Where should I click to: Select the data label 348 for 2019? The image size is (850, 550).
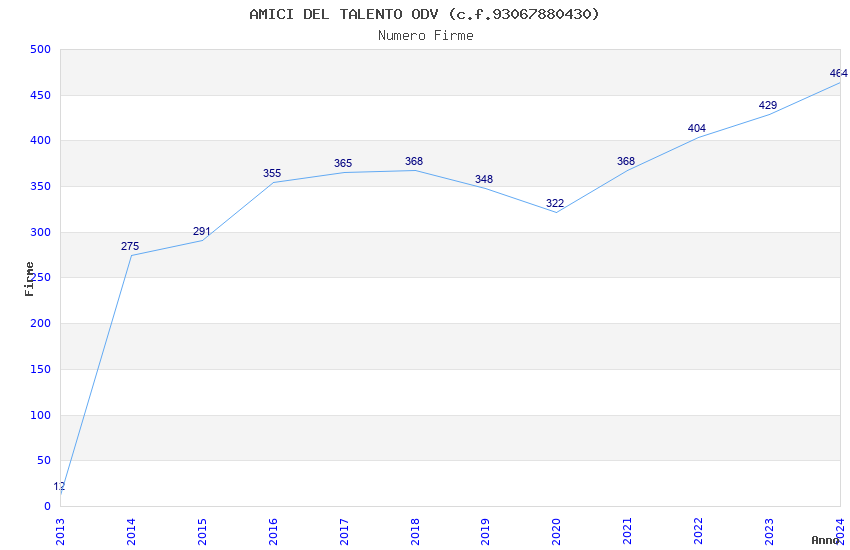[484, 179]
